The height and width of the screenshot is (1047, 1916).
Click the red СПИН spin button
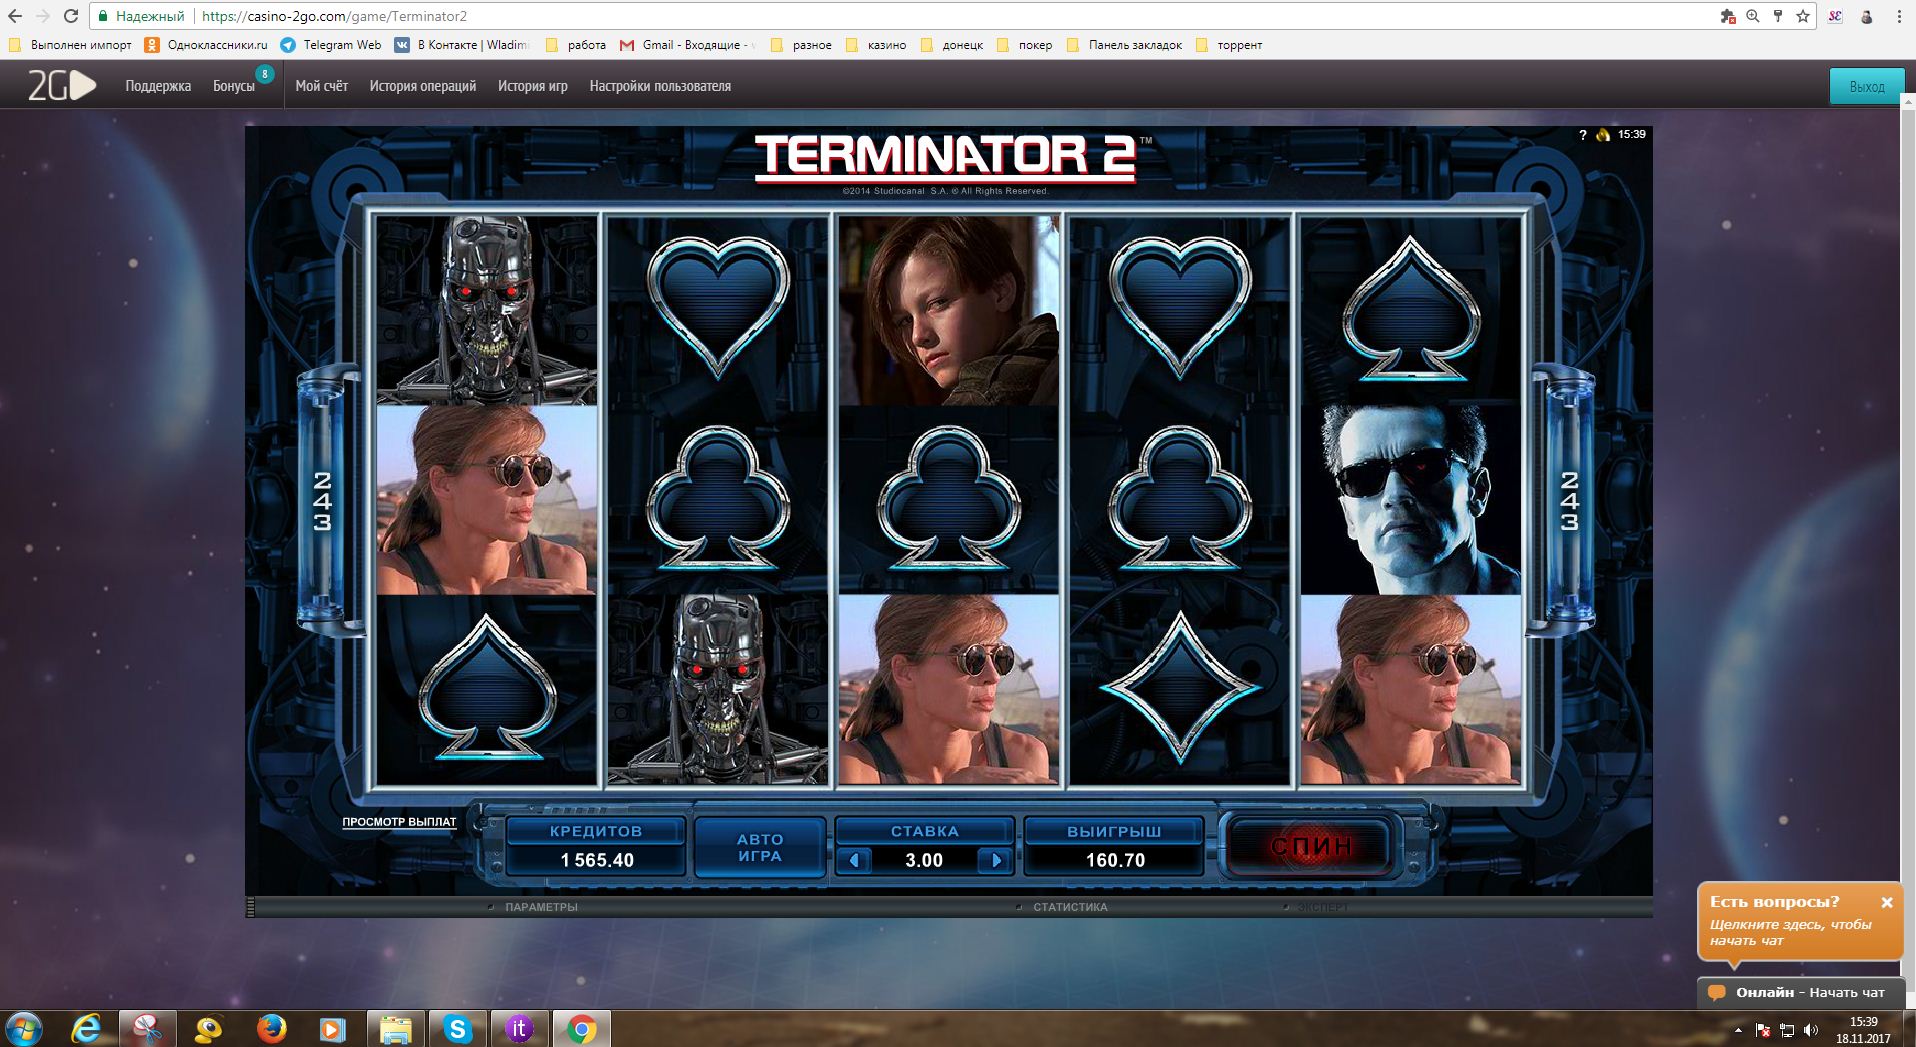click(1311, 846)
